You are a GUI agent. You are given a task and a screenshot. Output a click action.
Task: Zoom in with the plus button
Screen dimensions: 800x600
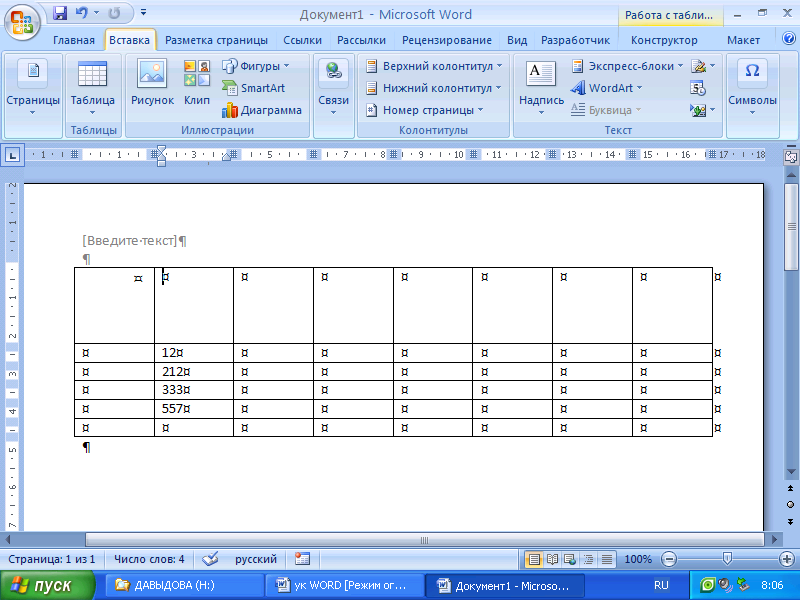787,560
